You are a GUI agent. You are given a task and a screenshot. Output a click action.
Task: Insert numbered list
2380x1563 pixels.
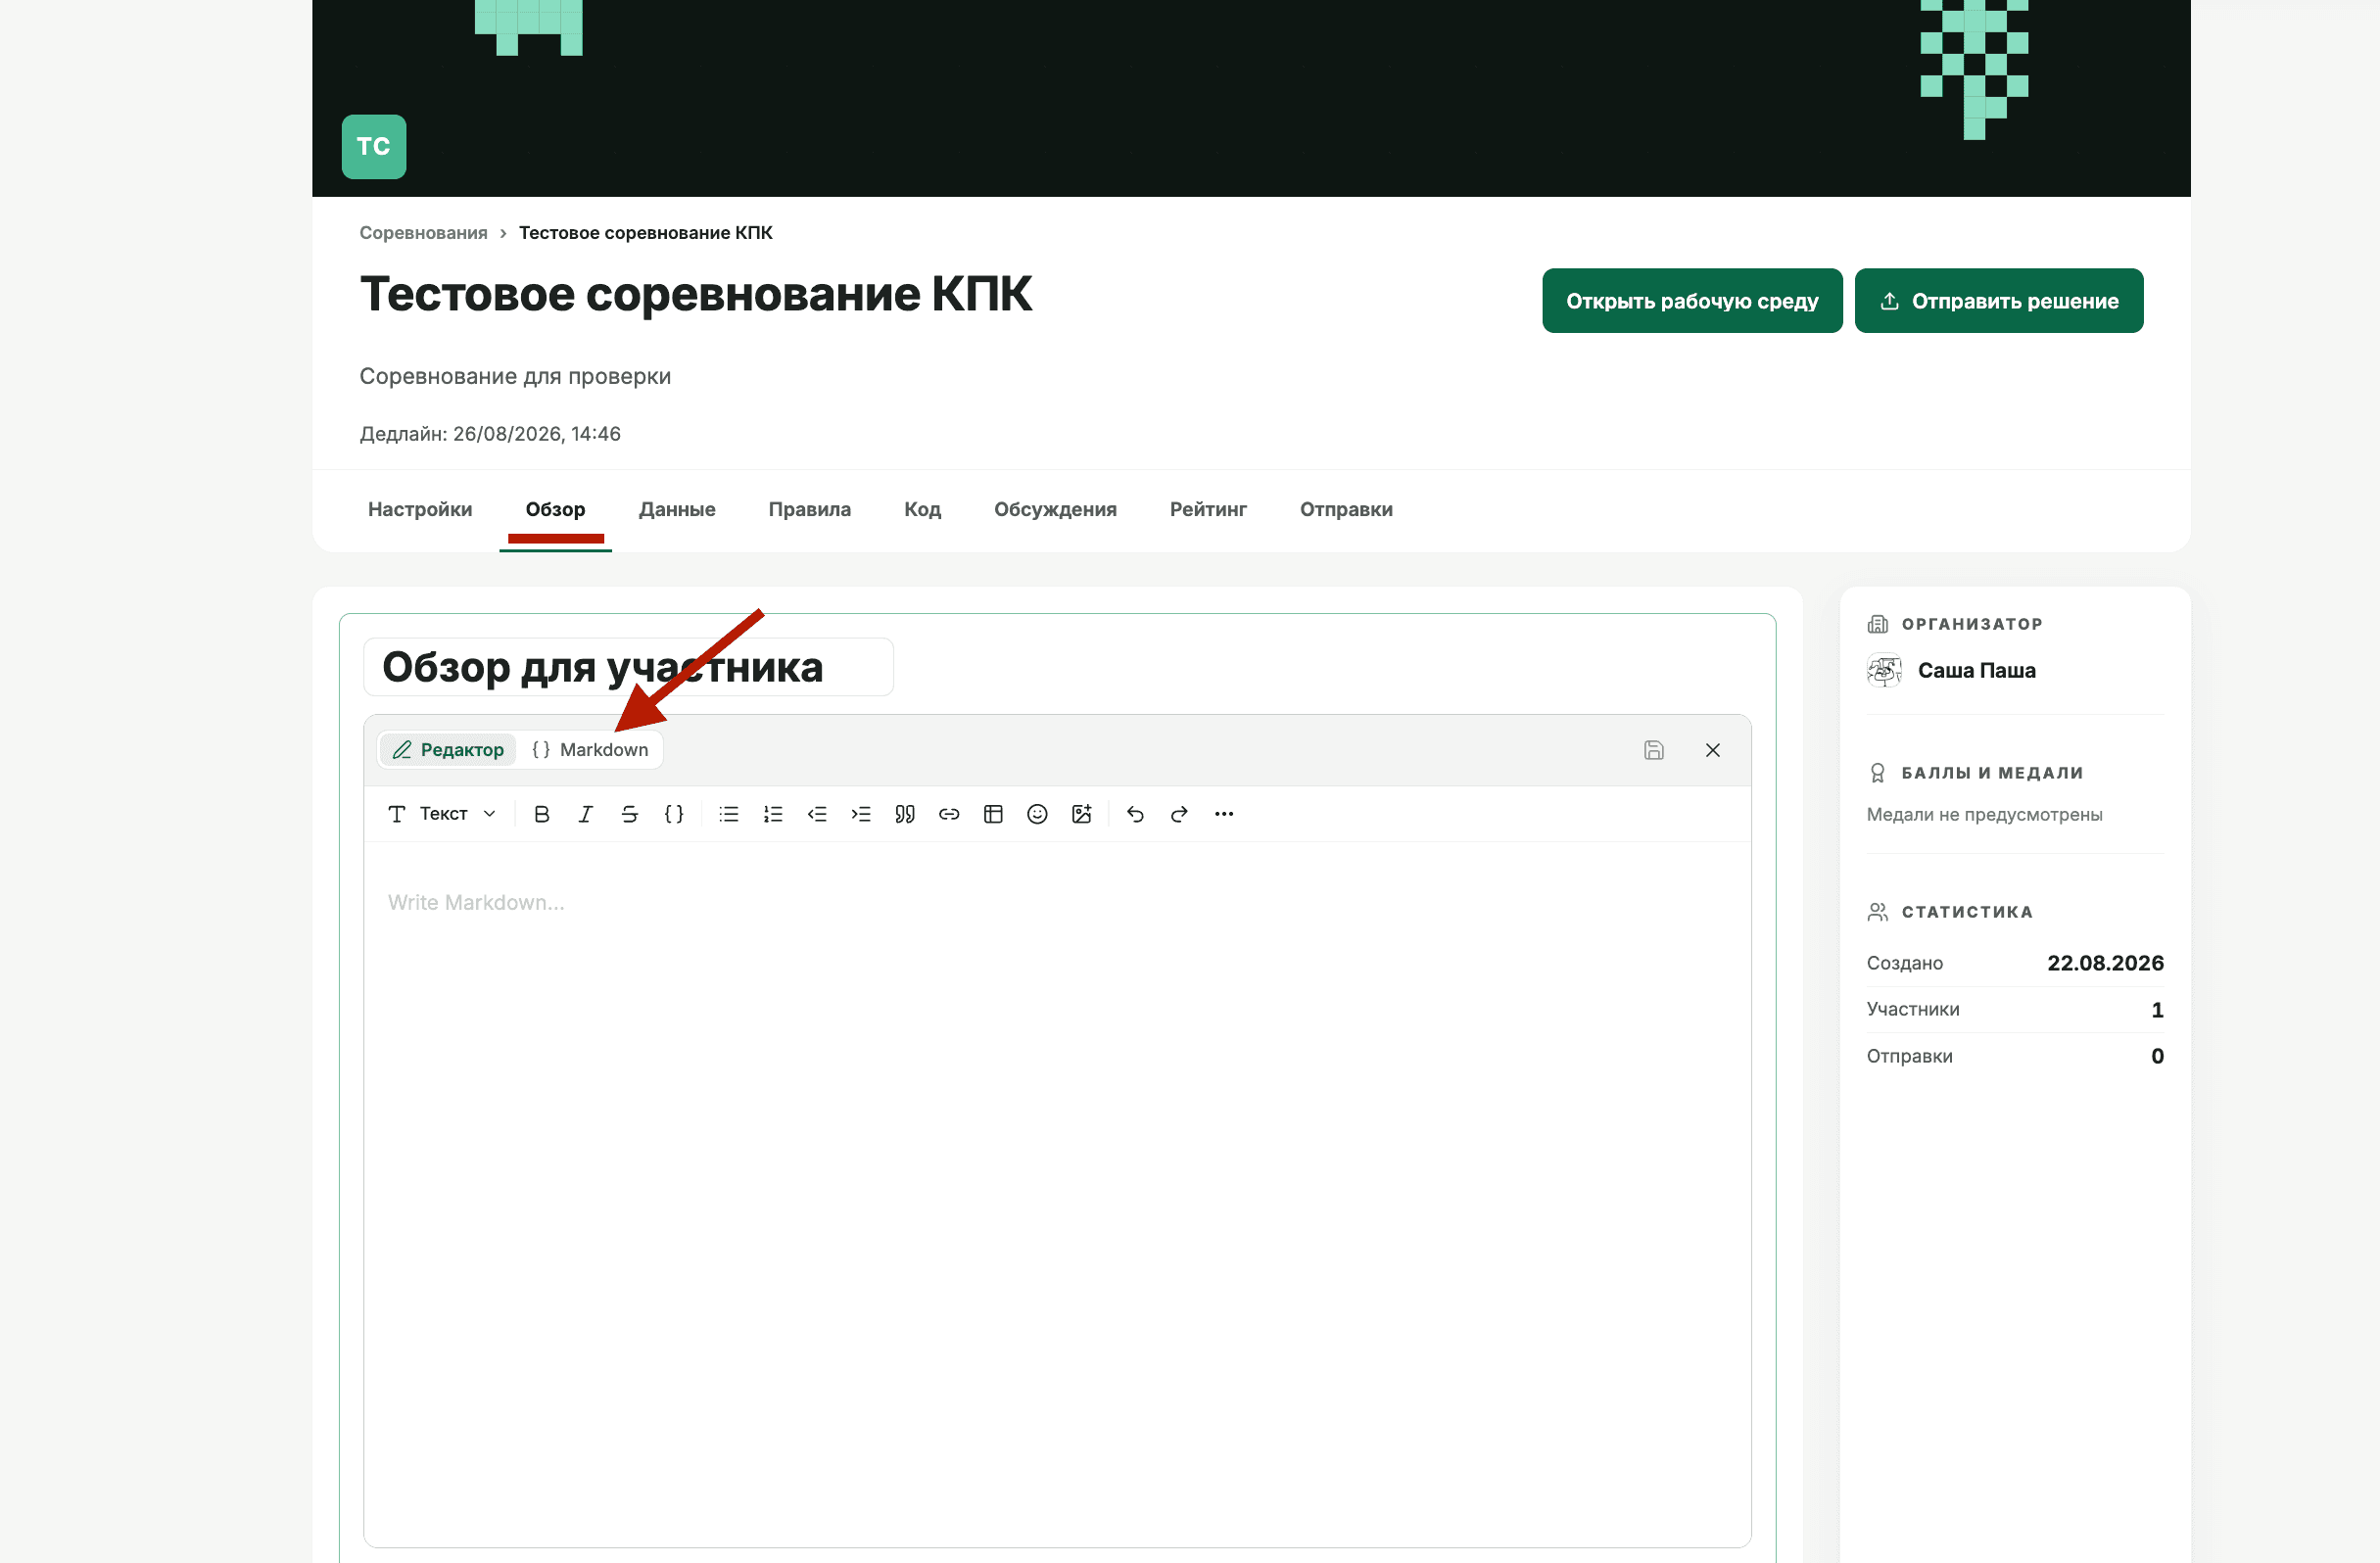[773, 814]
